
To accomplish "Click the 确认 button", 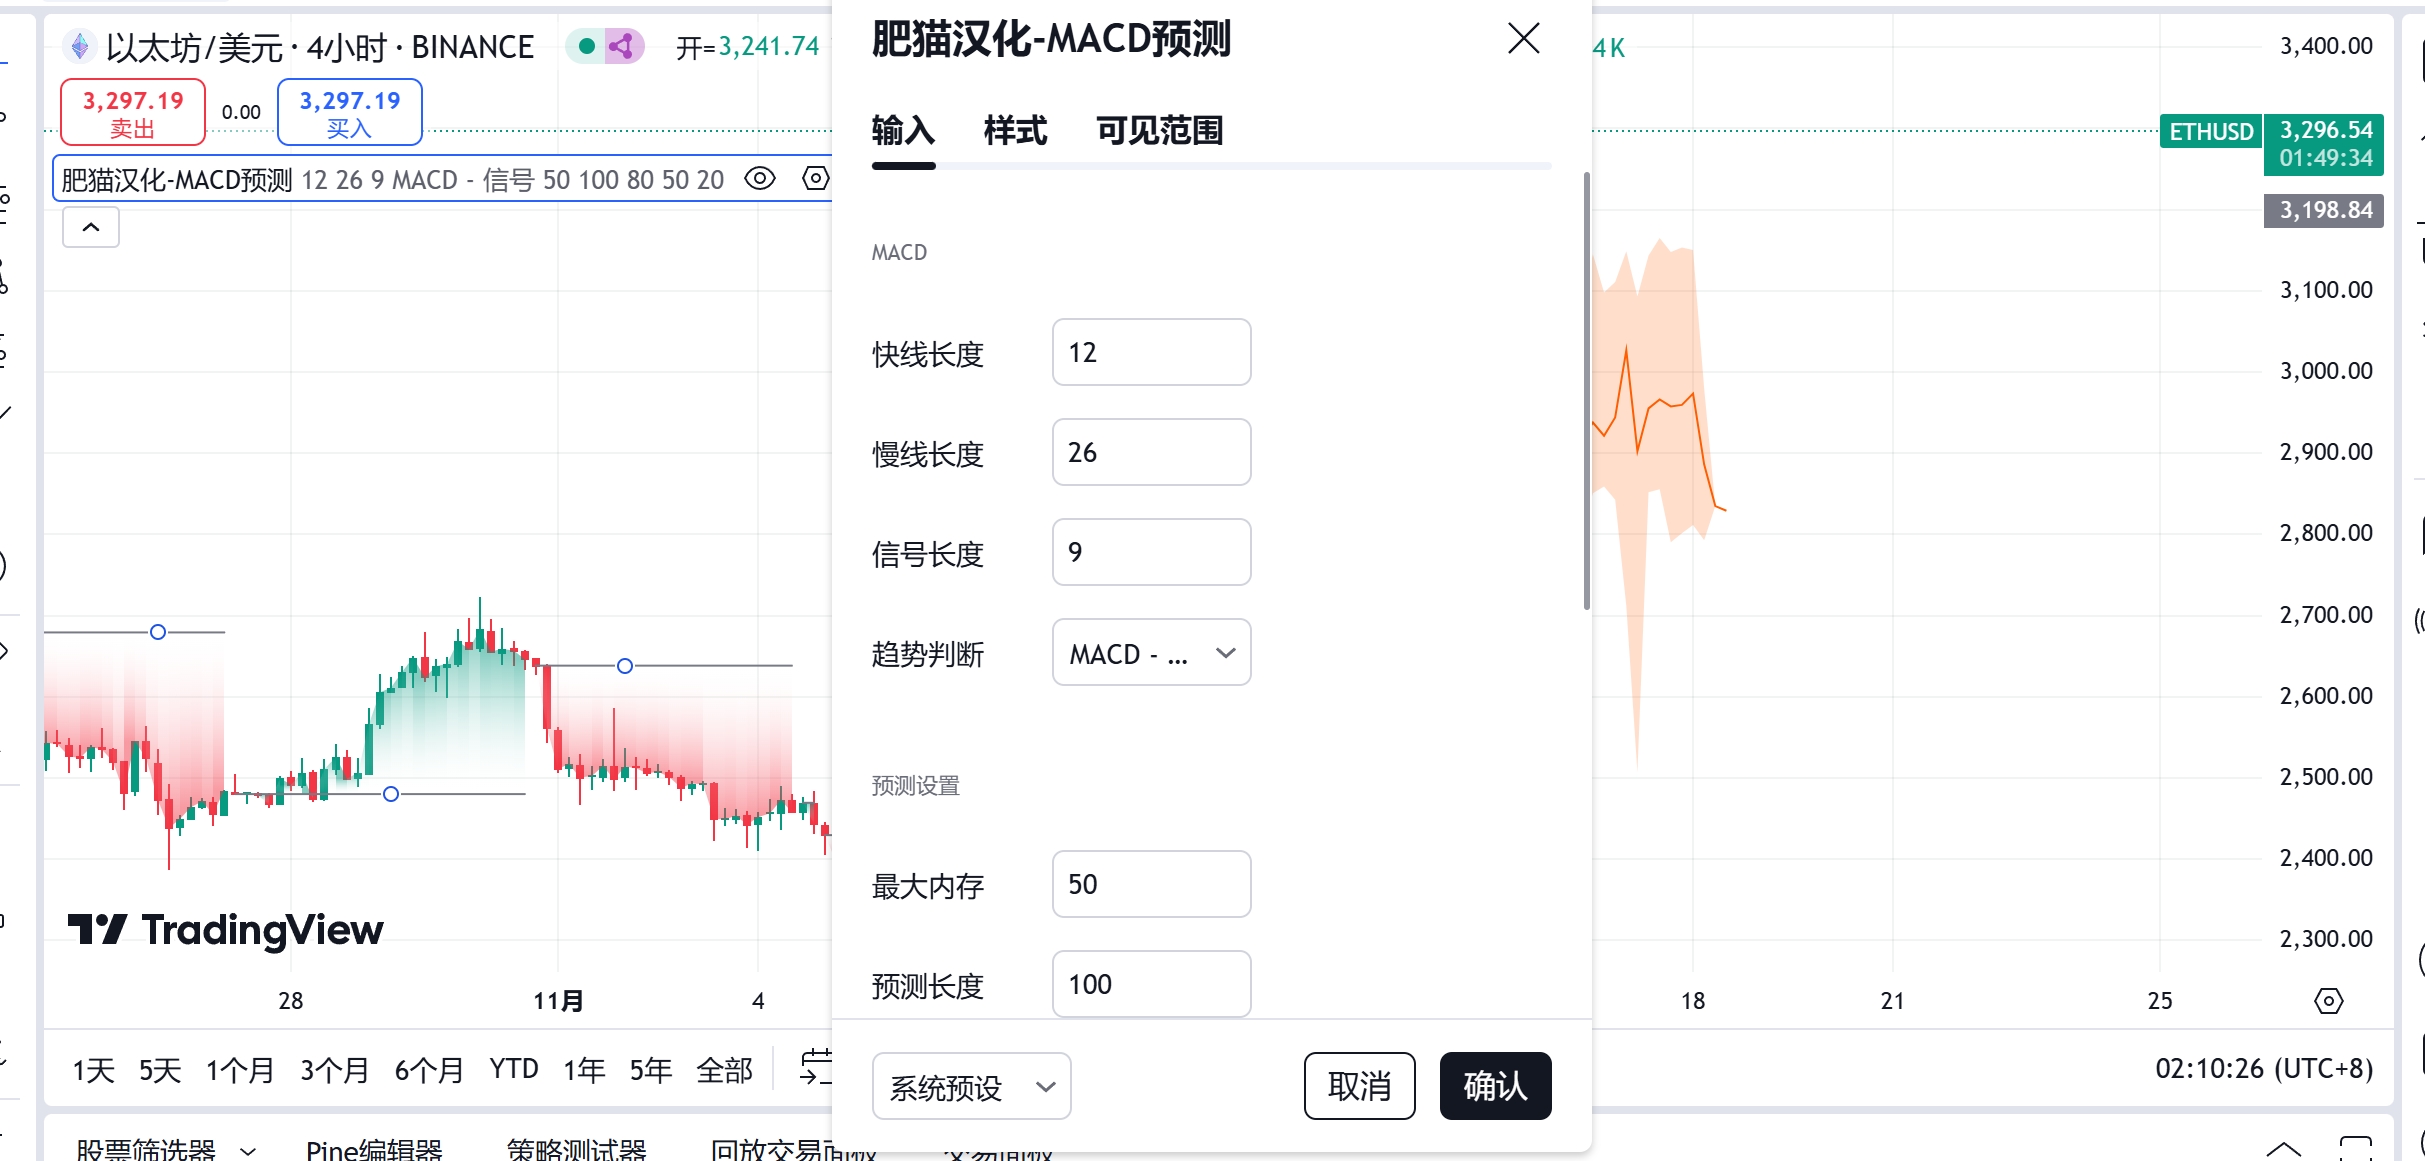I will [1495, 1086].
